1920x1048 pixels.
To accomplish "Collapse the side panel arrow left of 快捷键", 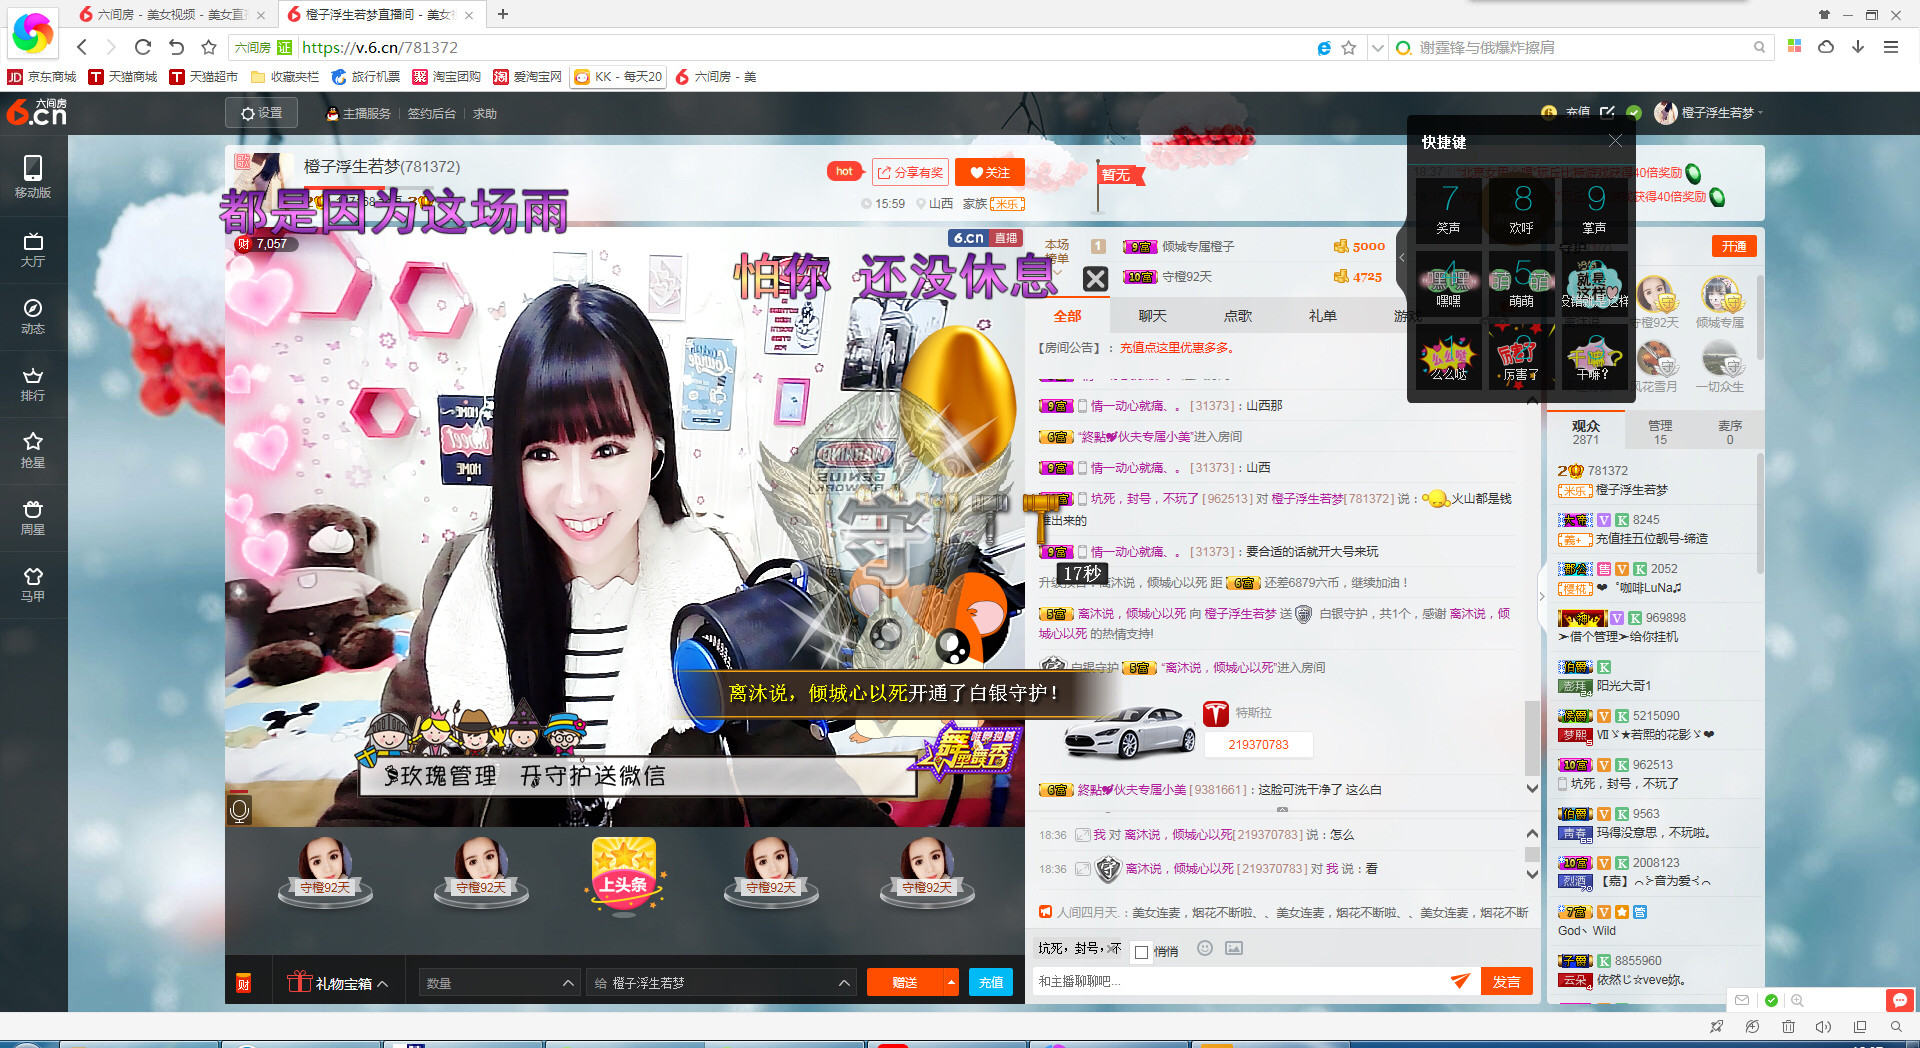I will 1402,258.
